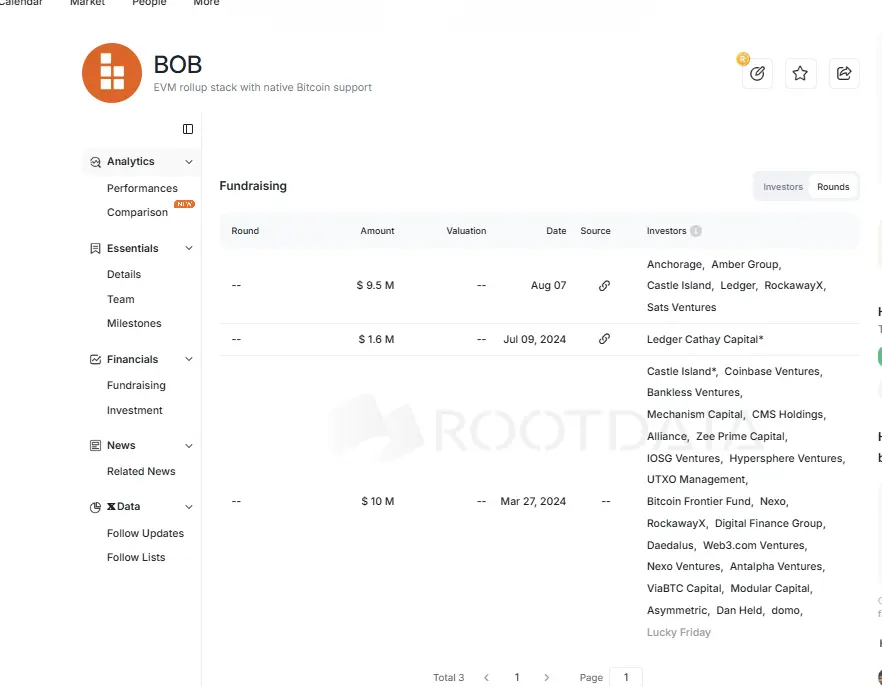
Task: Open Amber Group investor link
Action: coord(745,264)
